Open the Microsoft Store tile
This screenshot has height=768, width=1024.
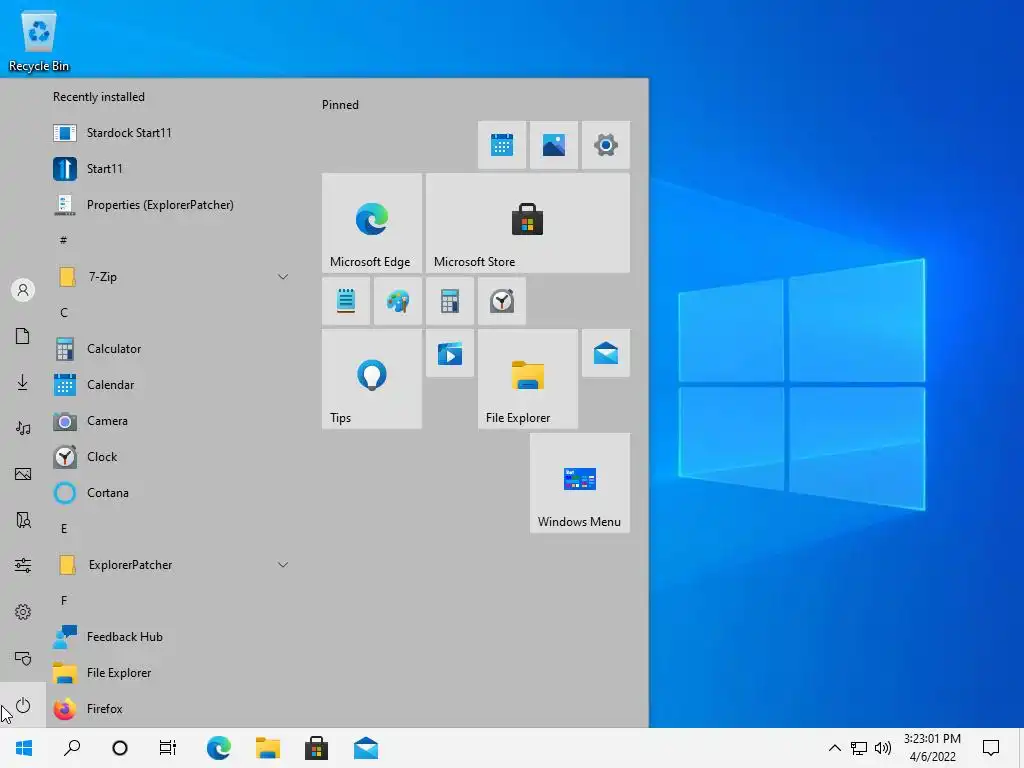(528, 223)
